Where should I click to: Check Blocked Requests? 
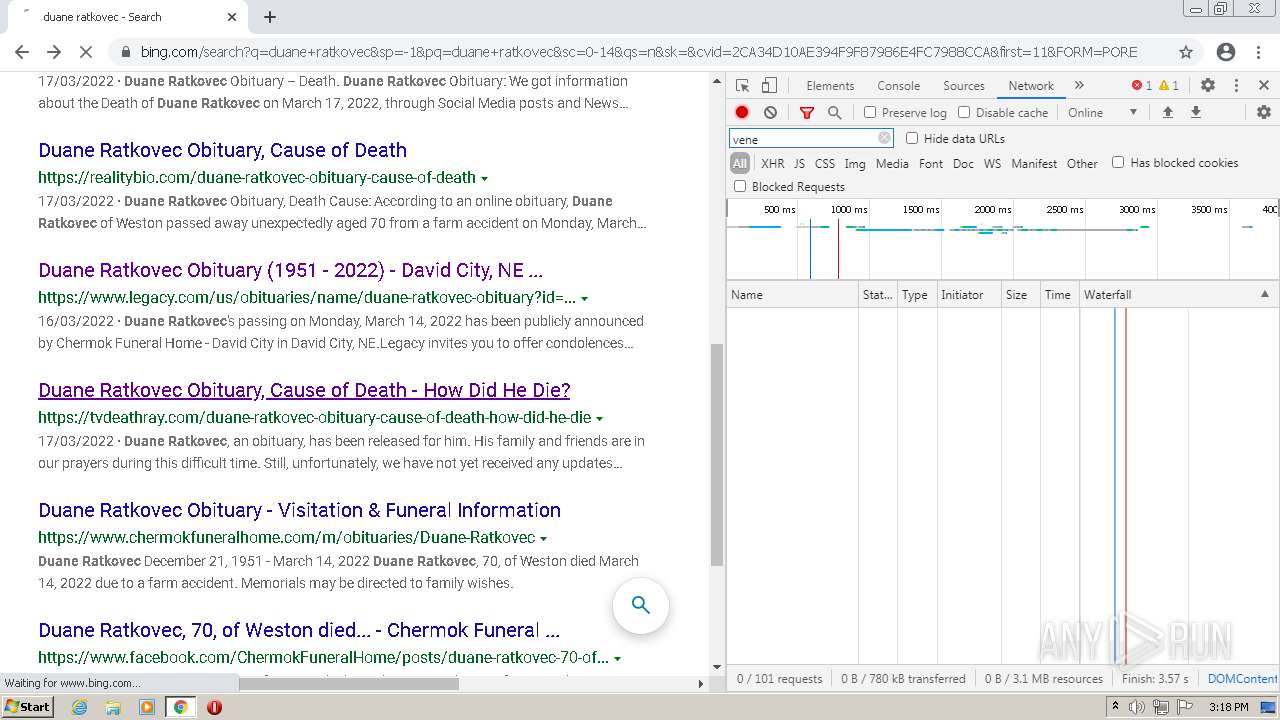click(740, 186)
